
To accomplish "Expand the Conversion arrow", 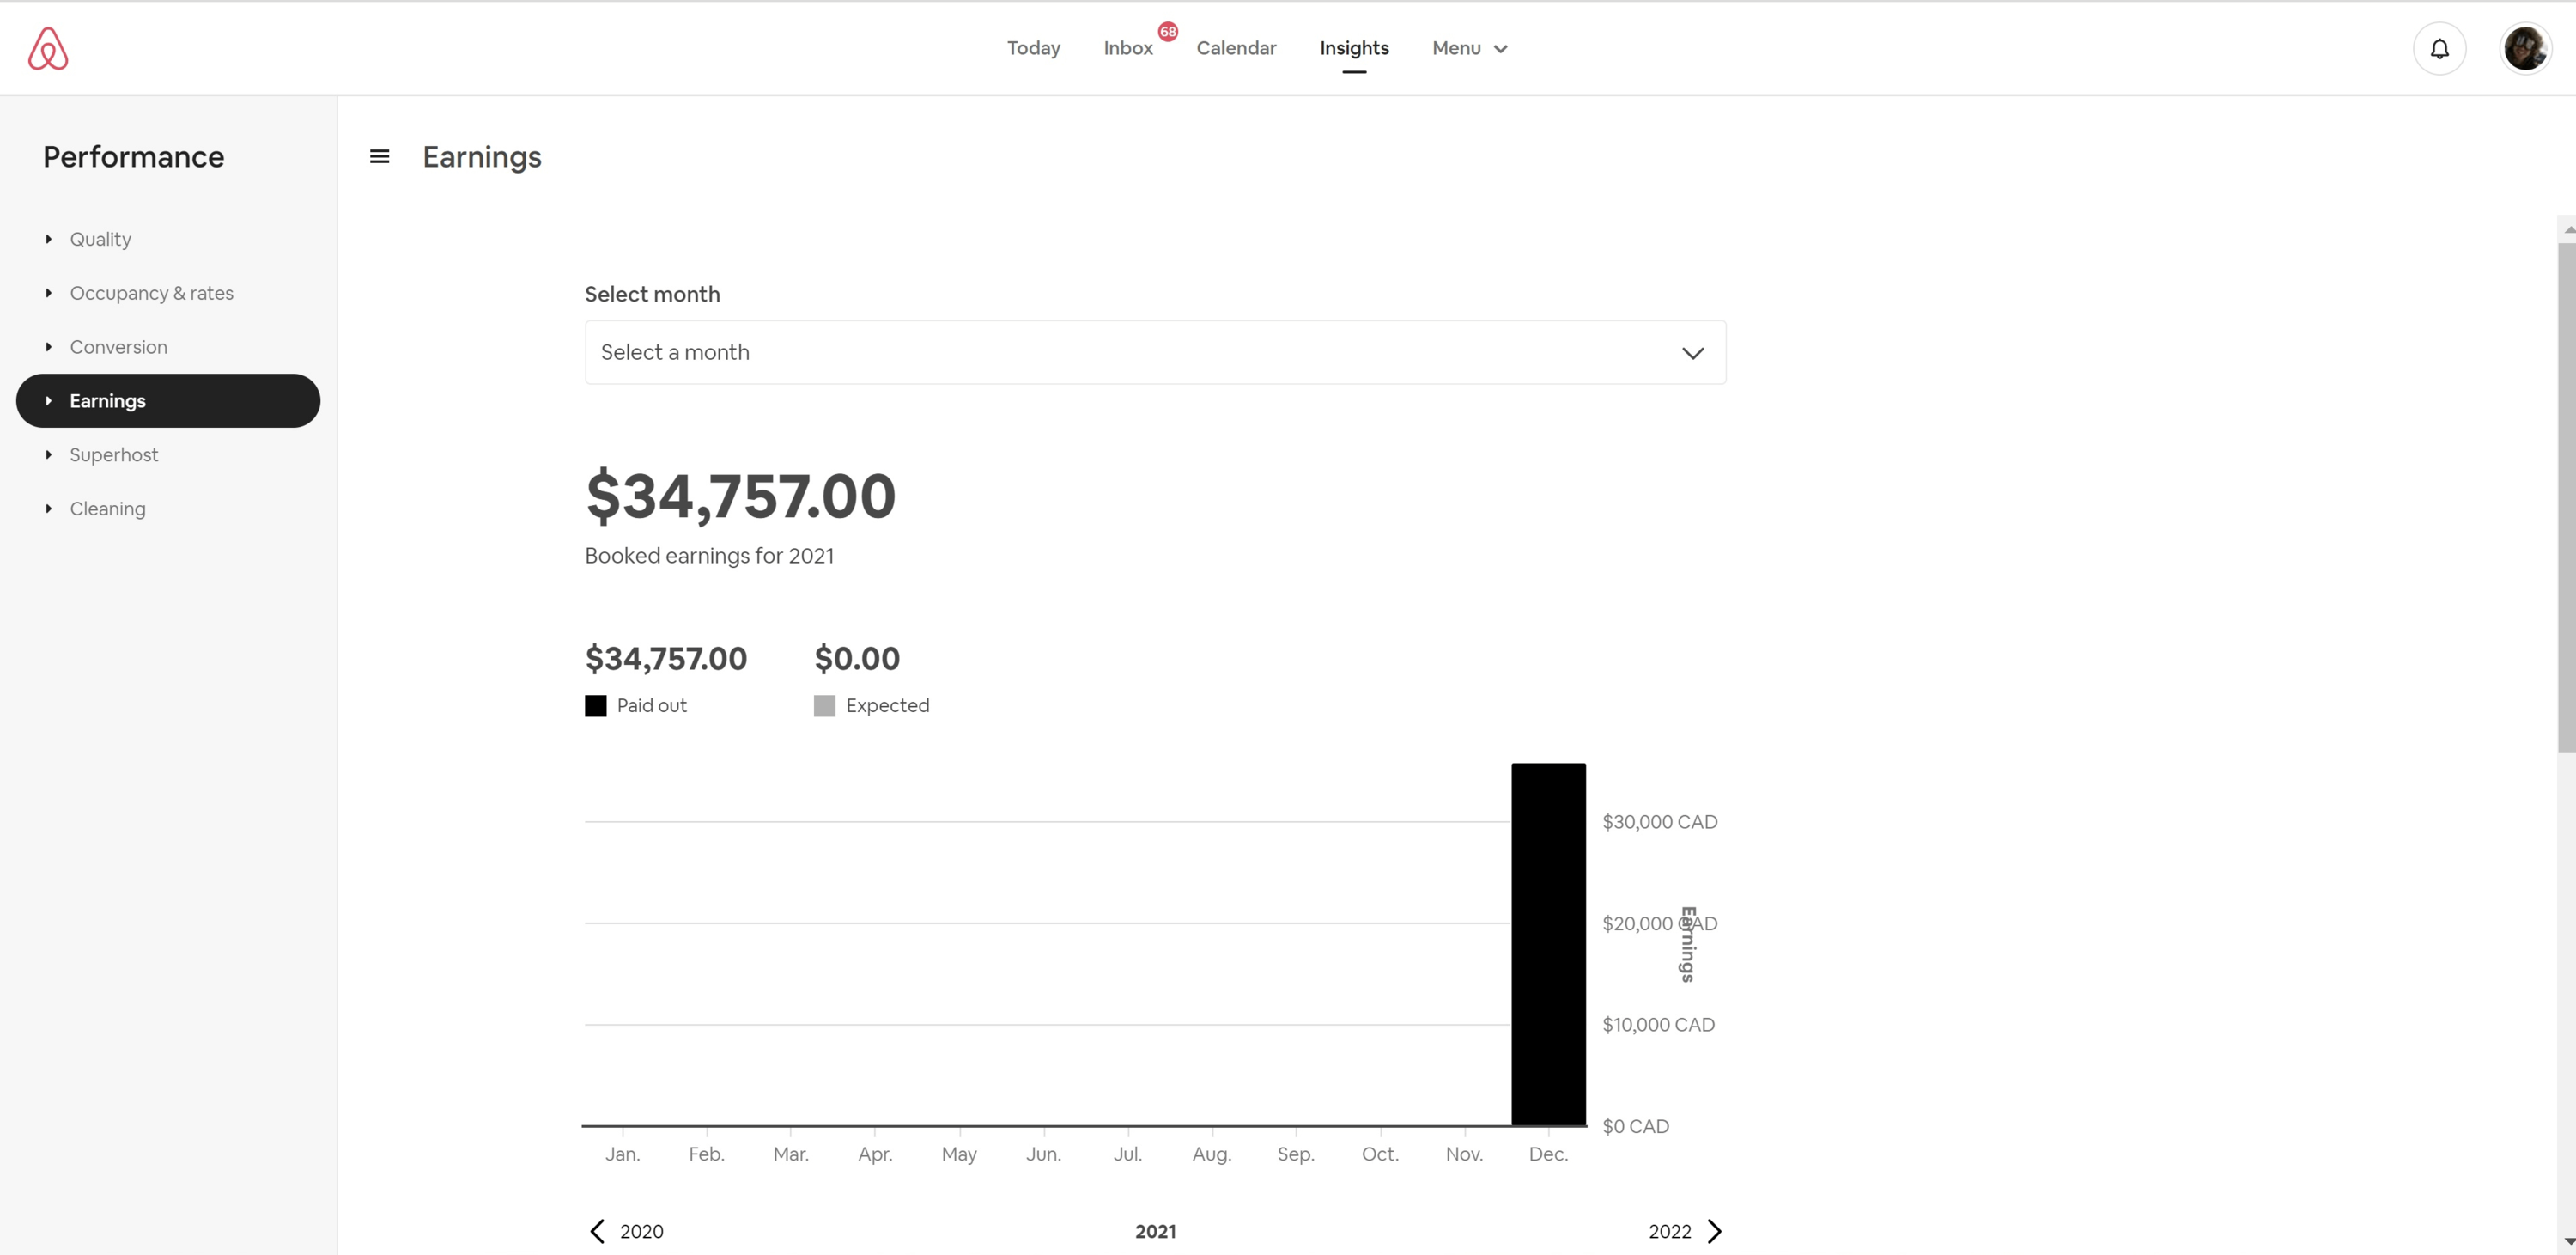I will pos(48,347).
